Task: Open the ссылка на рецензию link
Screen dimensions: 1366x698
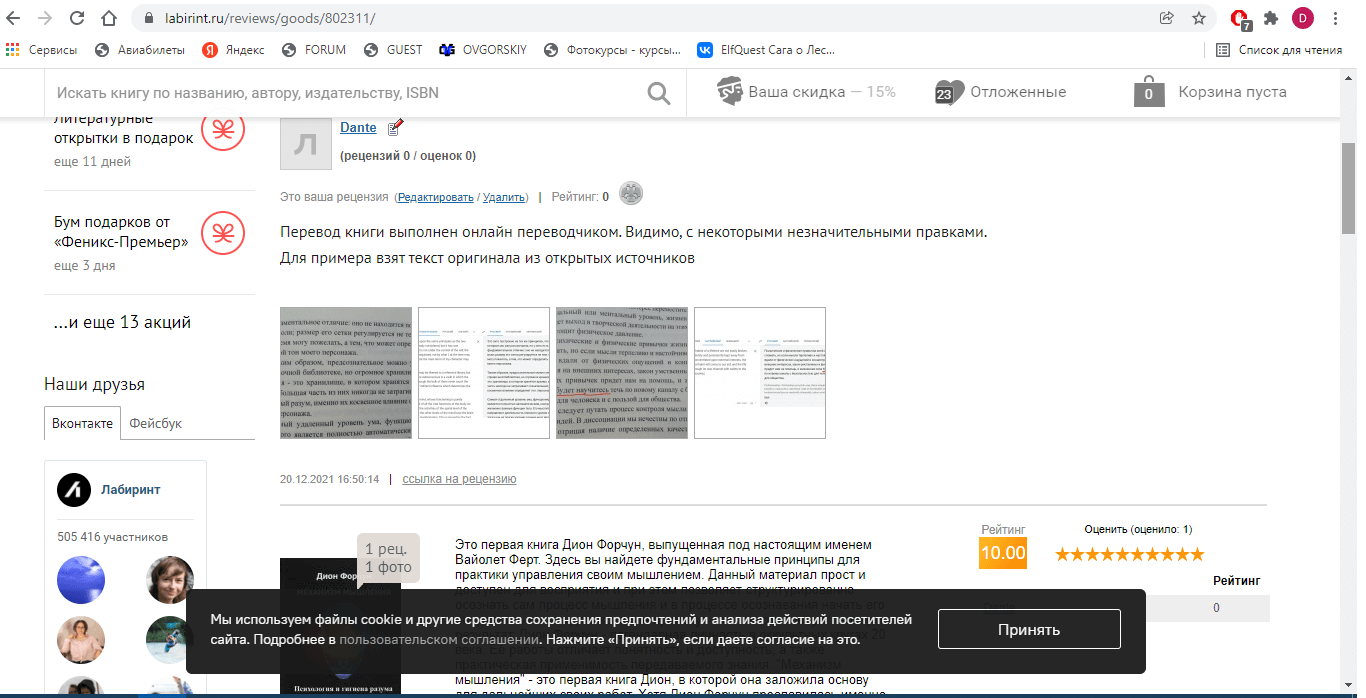Action: [459, 479]
